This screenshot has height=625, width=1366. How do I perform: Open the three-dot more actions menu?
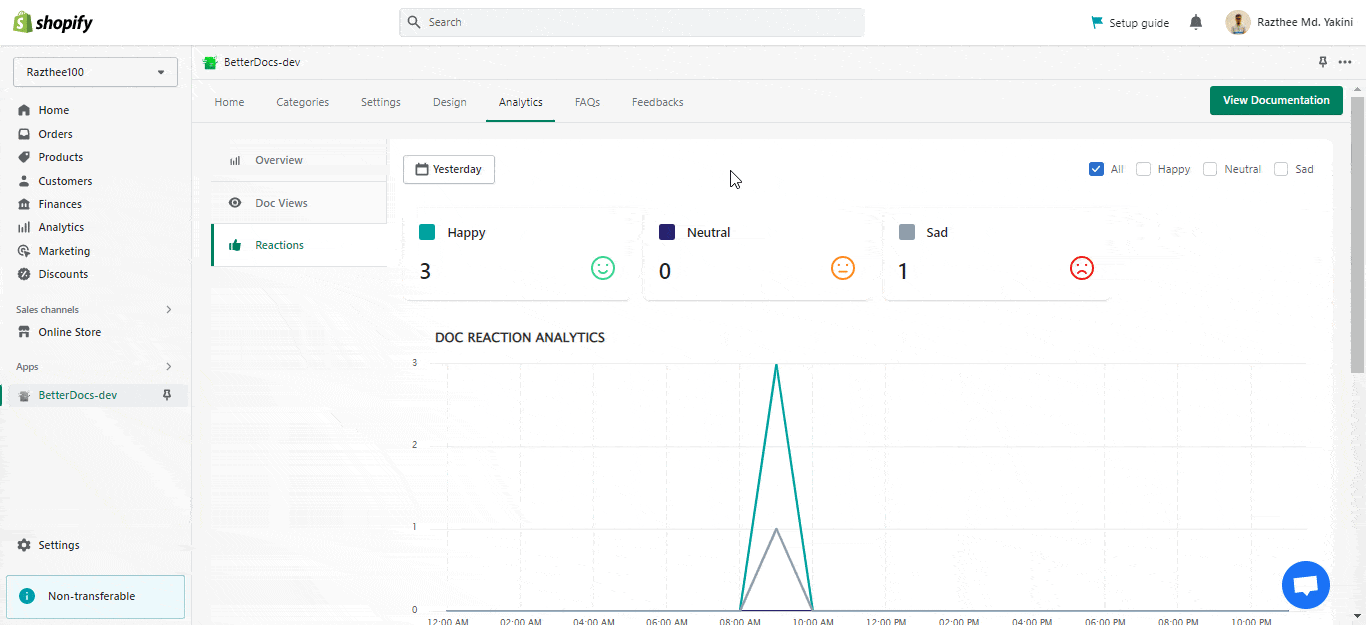click(1344, 62)
